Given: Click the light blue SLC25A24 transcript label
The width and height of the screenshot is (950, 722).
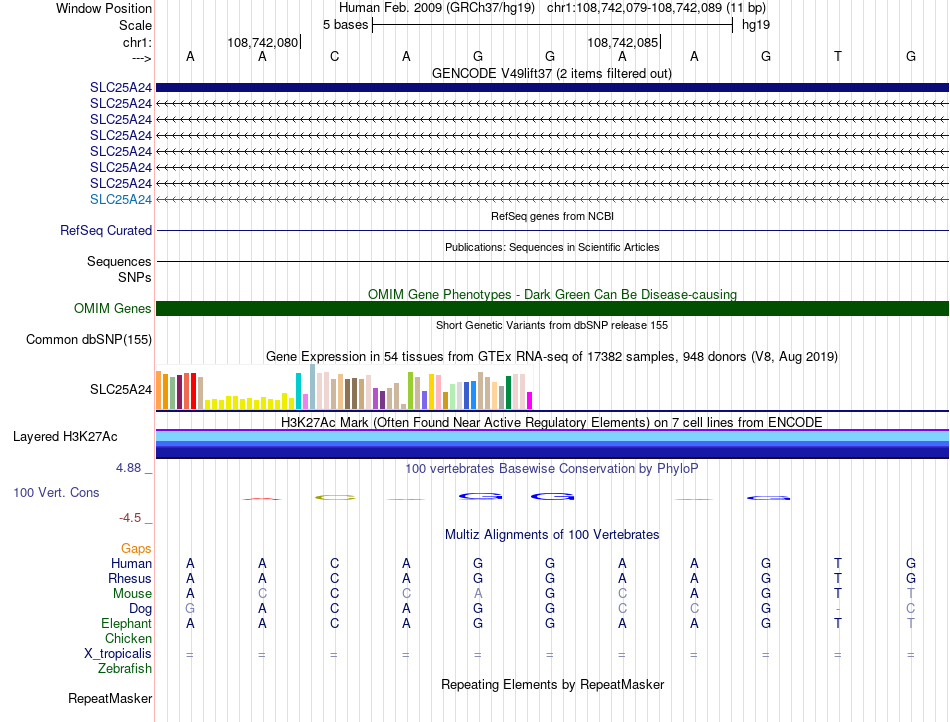Looking at the screenshot, I should click(x=121, y=199).
